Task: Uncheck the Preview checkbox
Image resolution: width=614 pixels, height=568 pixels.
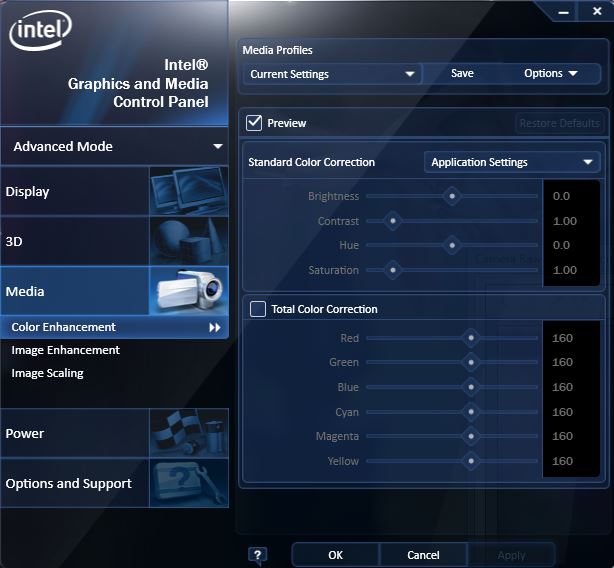Action: tap(254, 123)
